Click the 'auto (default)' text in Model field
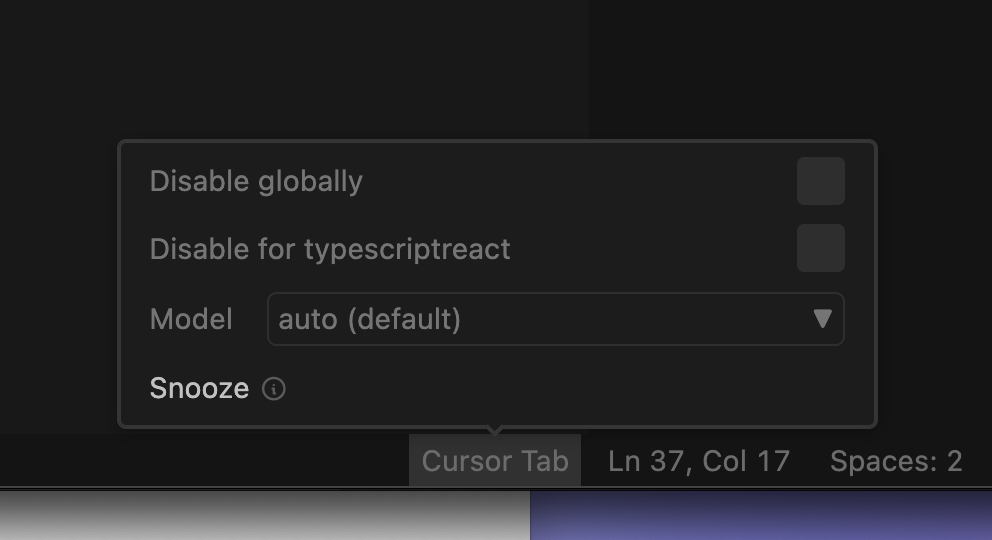The height and width of the screenshot is (540, 992). tap(369, 319)
